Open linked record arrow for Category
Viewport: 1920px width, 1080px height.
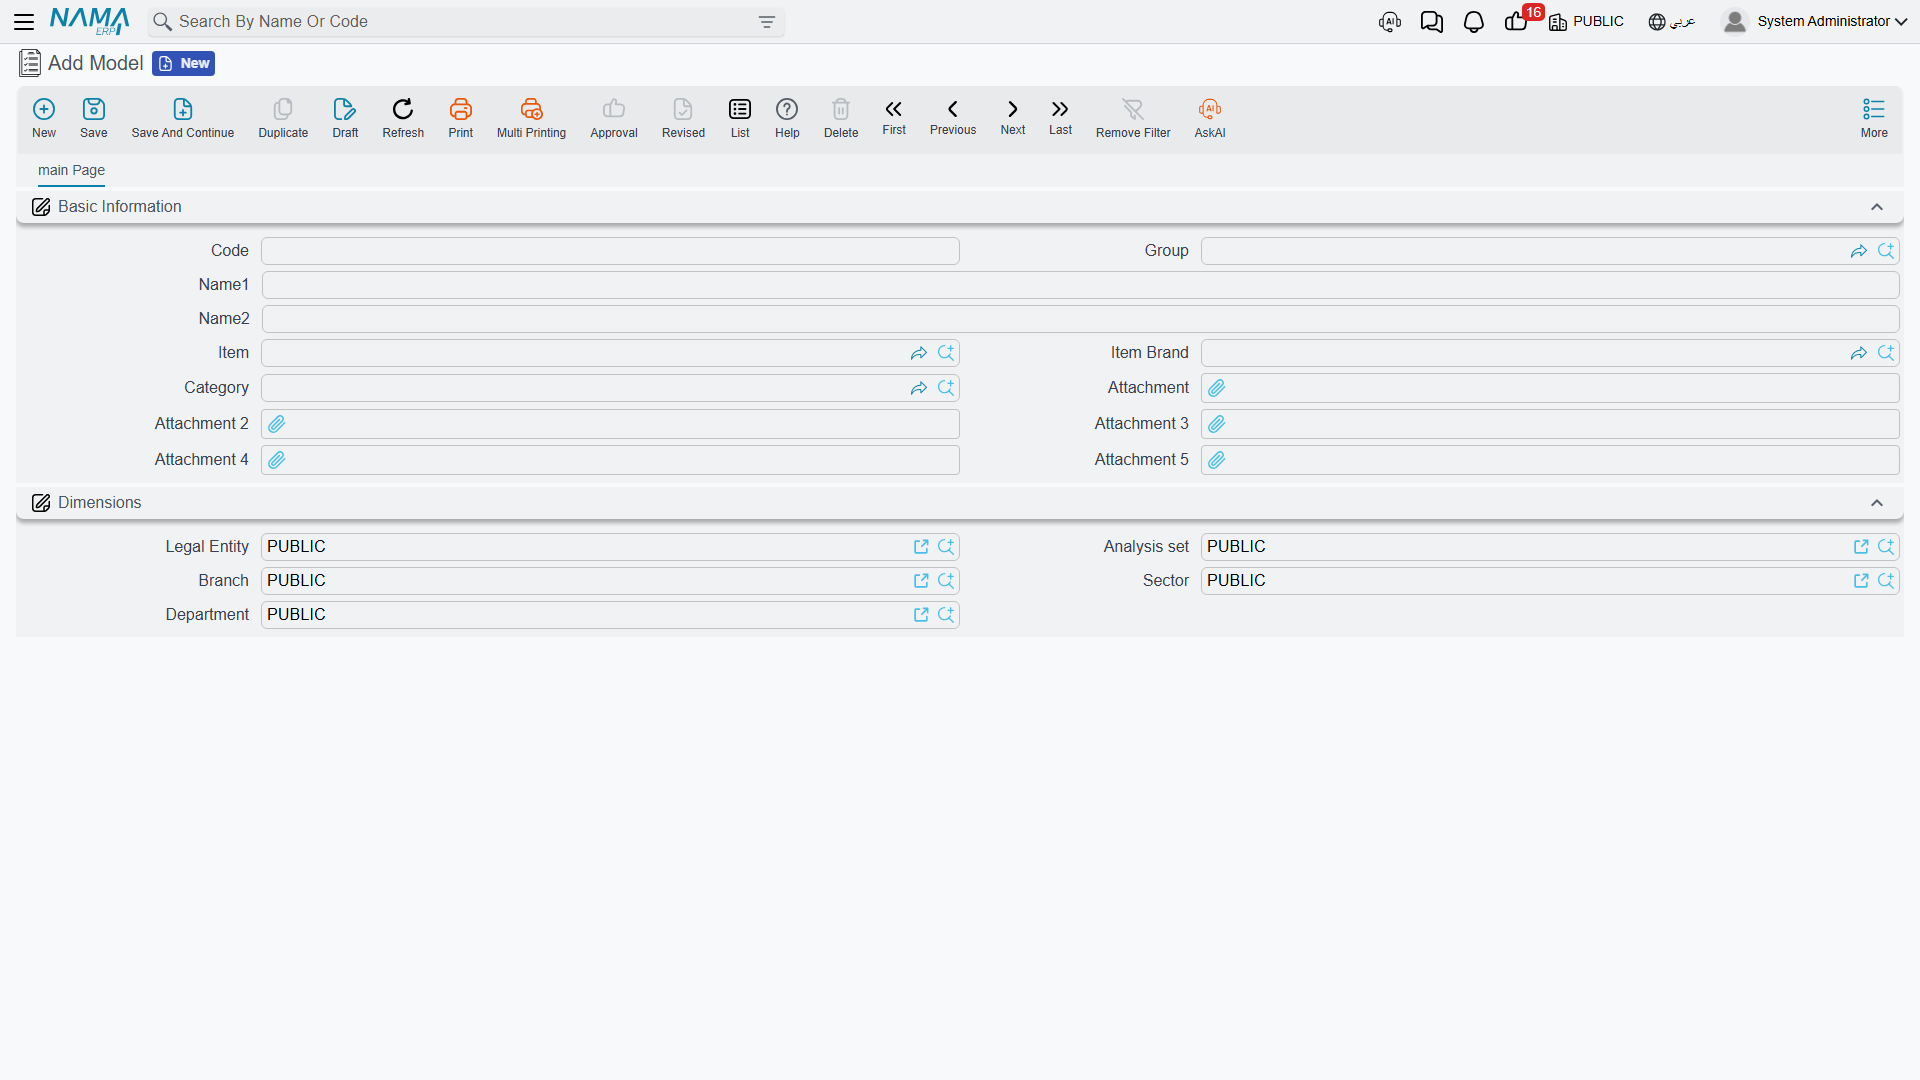(x=919, y=388)
